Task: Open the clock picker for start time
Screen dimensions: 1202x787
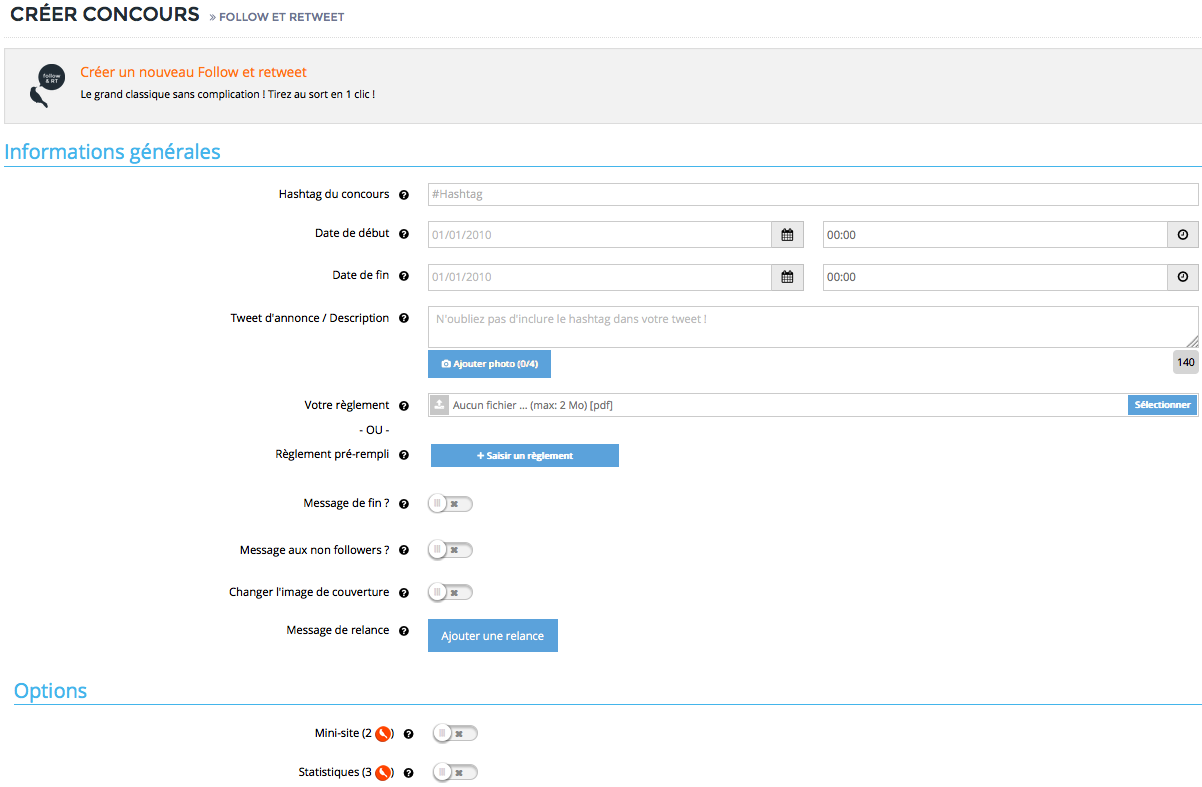Action: [1182, 235]
